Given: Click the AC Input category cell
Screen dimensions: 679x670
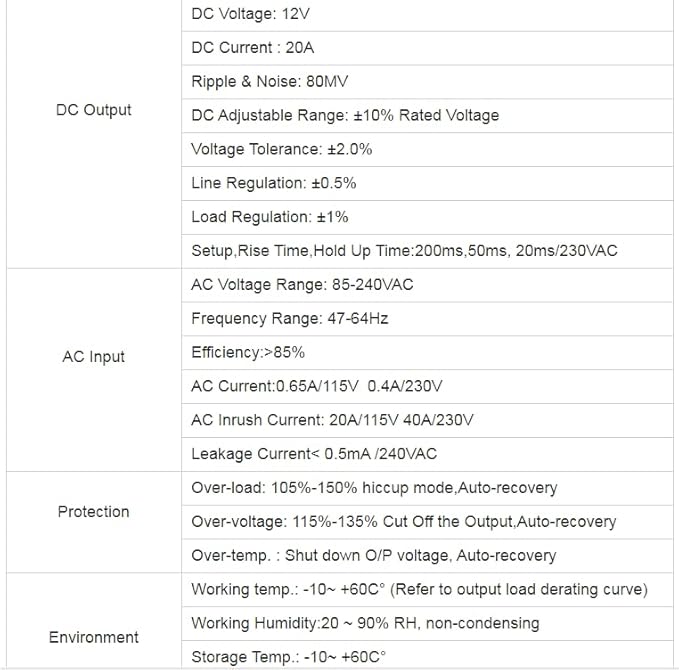Looking at the screenshot, I should click(93, 357).
